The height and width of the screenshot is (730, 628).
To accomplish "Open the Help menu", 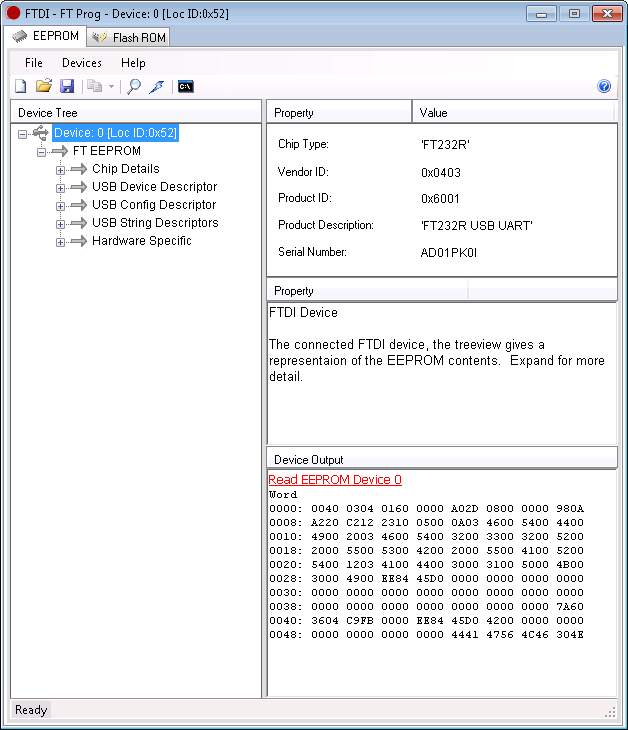I will [x=133, y=63].
